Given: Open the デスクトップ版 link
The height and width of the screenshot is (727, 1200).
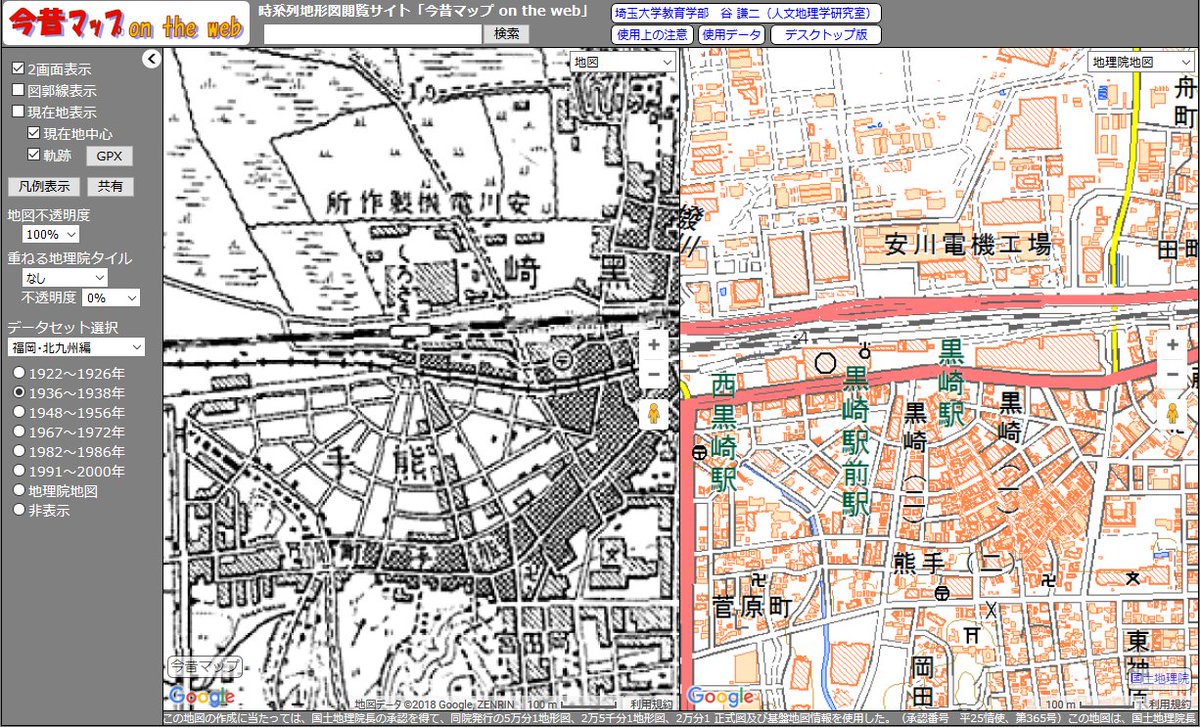Looking at the screenshot, I should (826, 34).
